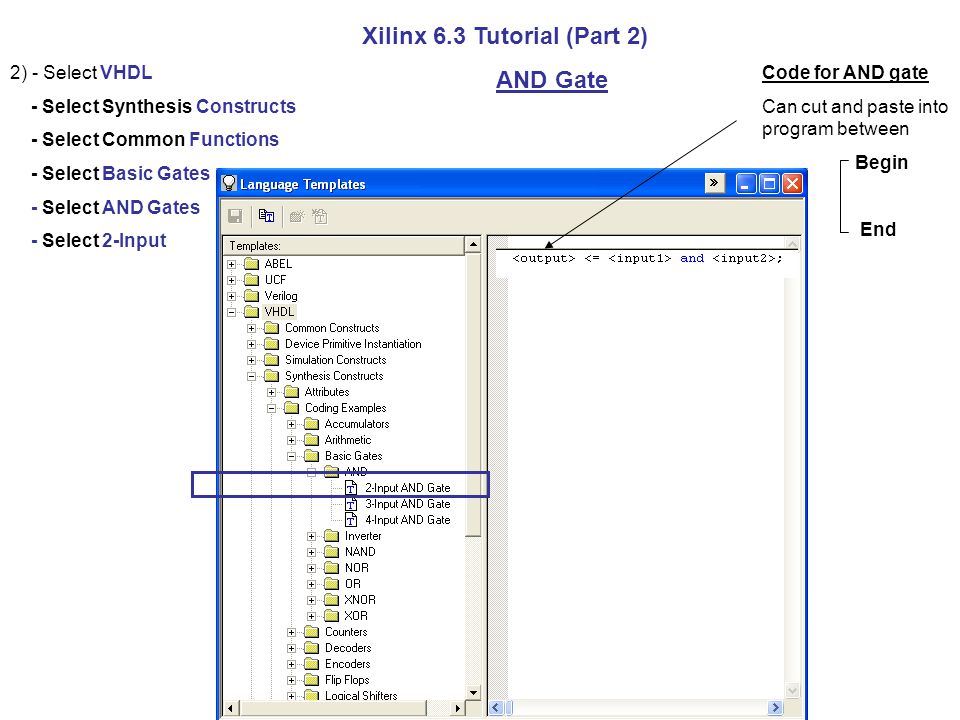Expand the NOR gates node
Image resolution: width=960 pixels, height=720 pixels.
311,568
